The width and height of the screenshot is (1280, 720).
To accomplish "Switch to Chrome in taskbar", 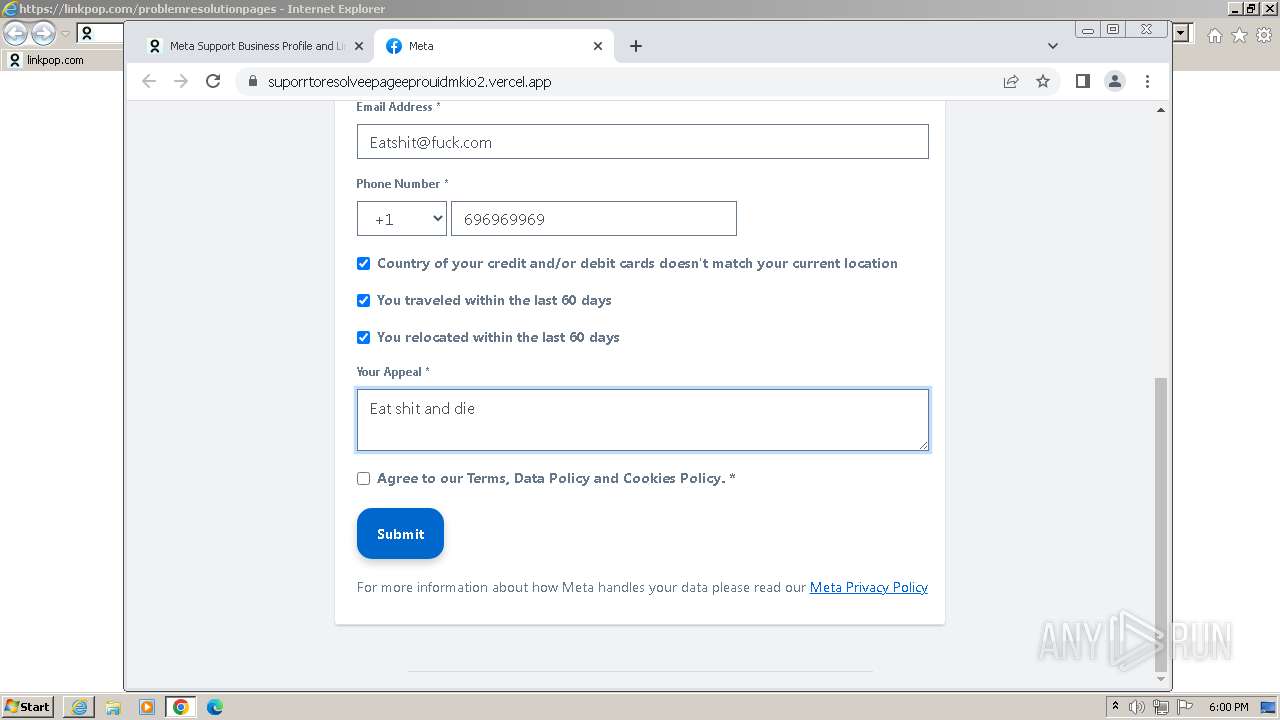I will pos(180,707).
